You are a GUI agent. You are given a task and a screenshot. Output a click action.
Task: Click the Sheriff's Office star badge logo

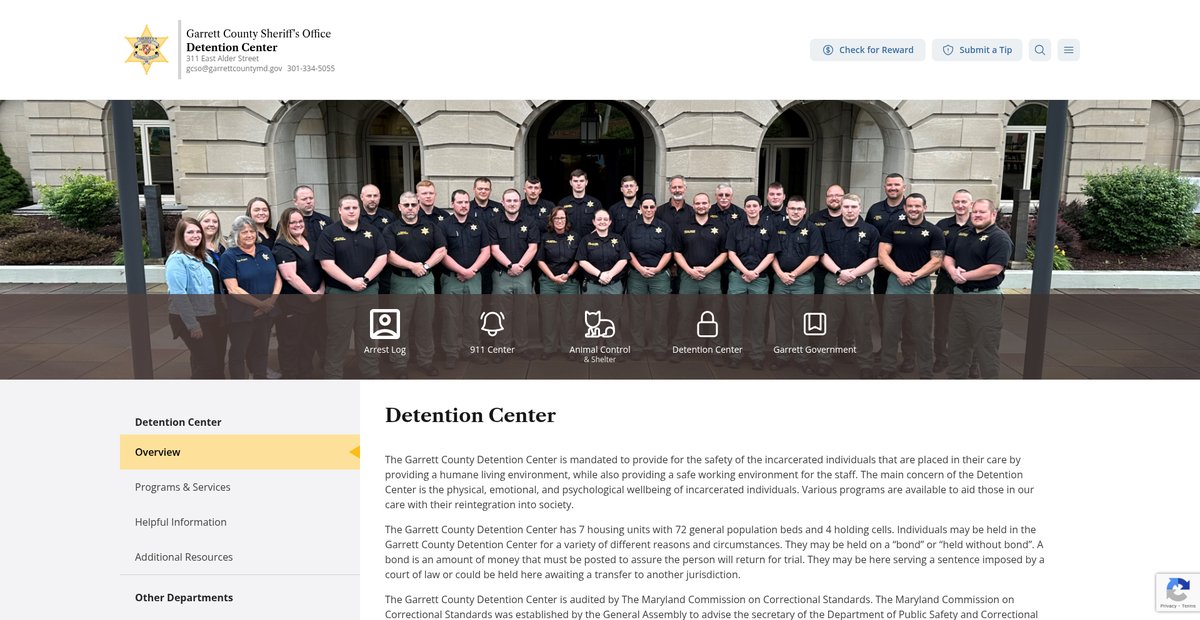click(146, 49)
